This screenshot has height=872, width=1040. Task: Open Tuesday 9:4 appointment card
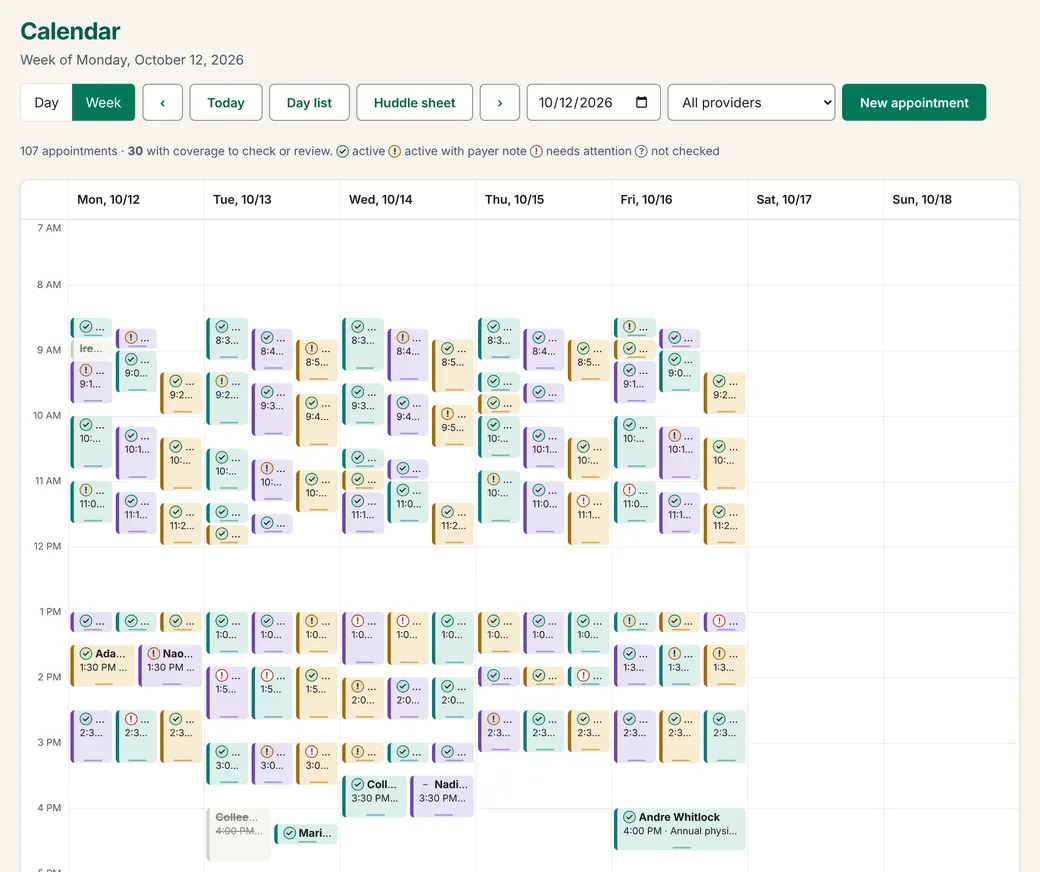coord(317,420)
